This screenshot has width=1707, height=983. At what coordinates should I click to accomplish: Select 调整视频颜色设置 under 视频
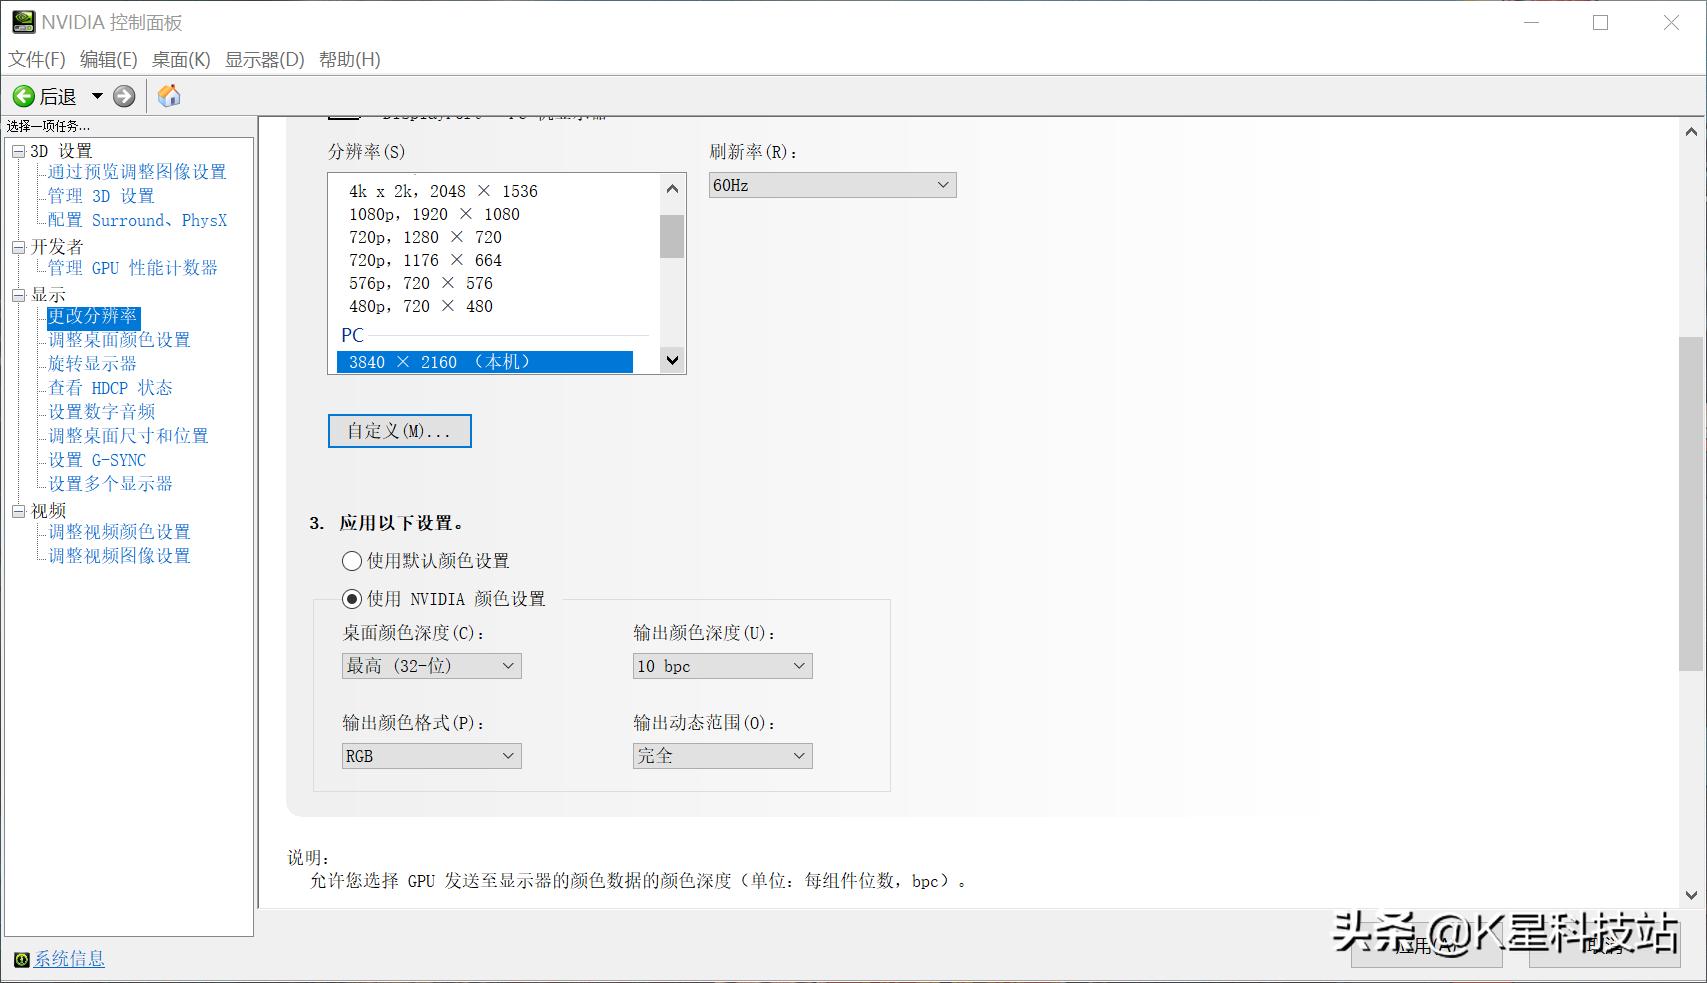(117, 531)
